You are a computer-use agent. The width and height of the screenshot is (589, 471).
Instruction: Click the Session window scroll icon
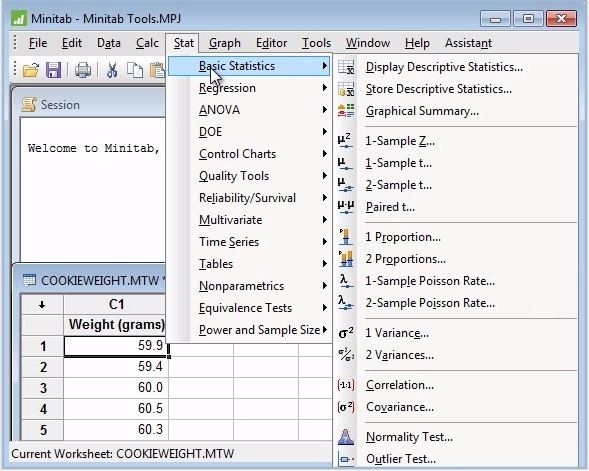coord(29,104)
